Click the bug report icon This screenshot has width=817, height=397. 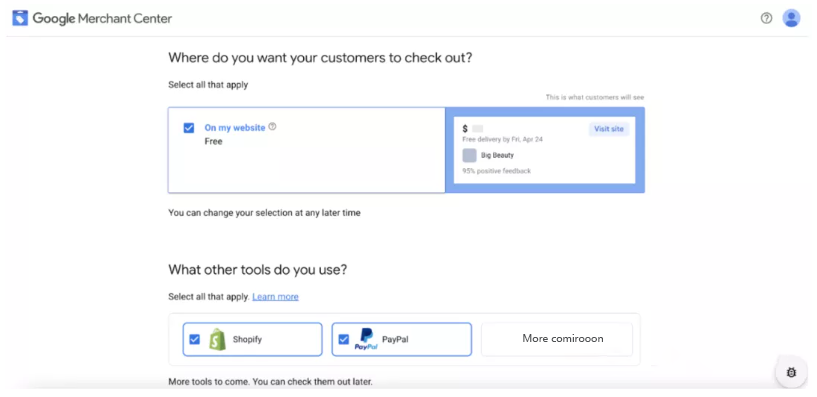click(x=791, y=372)
